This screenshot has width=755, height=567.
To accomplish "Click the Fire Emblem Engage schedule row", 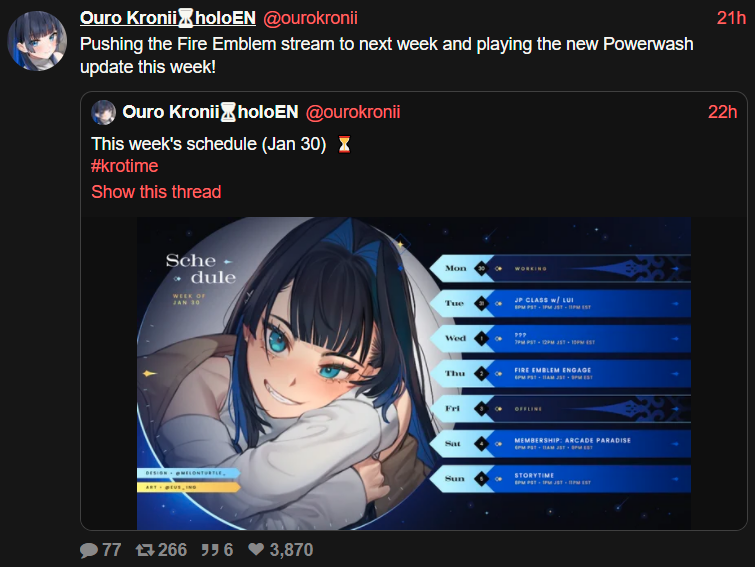I will pos(561,374).
